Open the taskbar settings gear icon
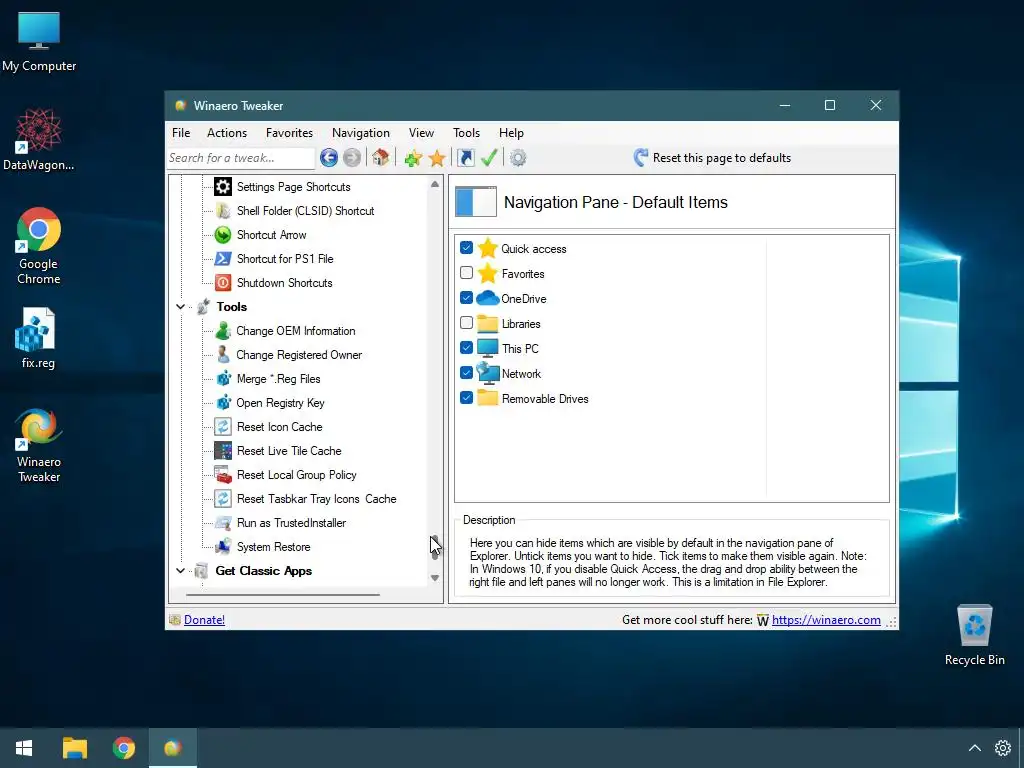1024x768 pixels. click(x=1002, y=748)
